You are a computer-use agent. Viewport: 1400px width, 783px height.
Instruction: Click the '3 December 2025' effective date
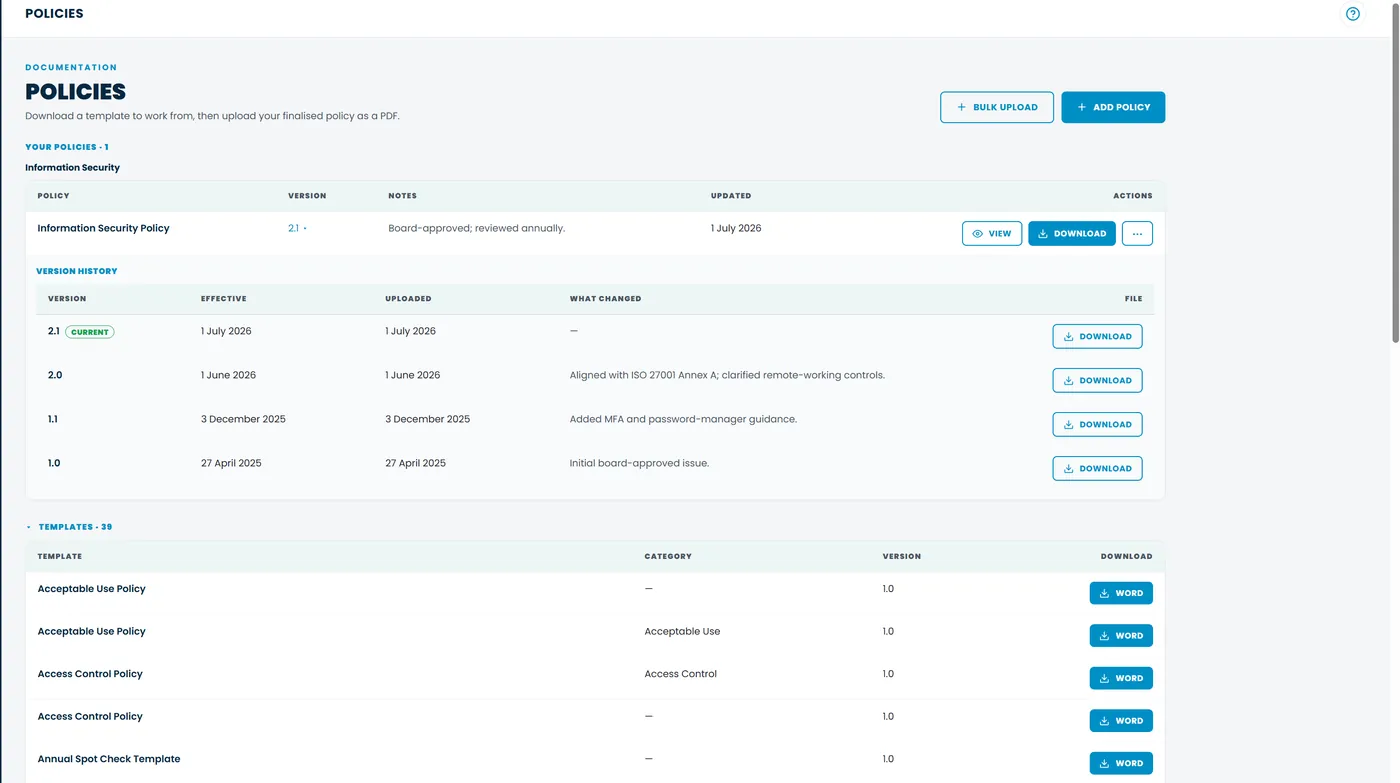(243, 419)
